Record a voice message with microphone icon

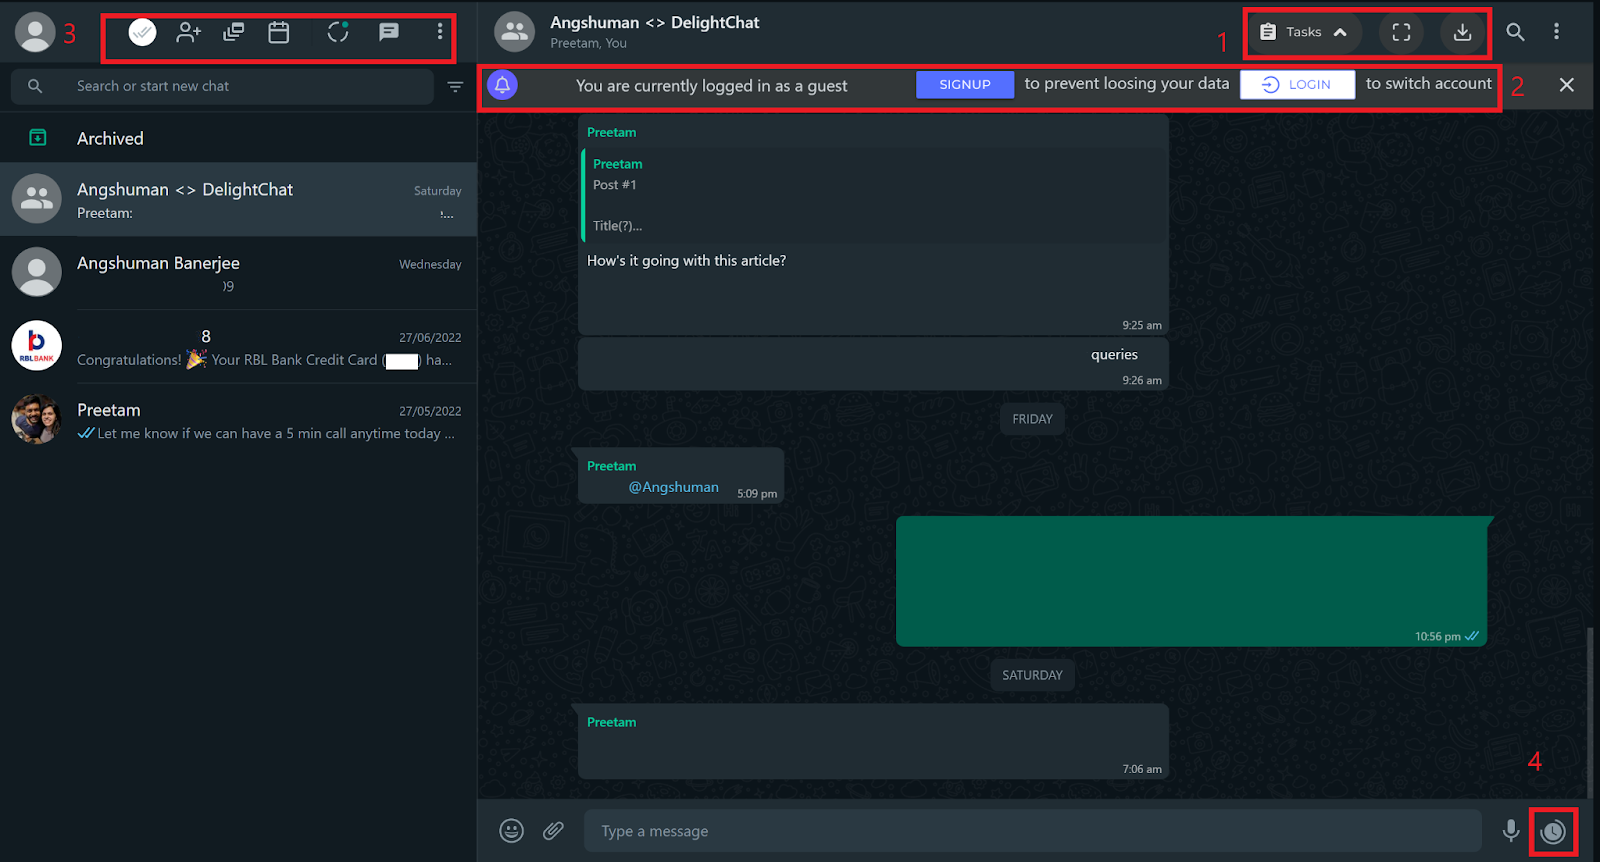(x=1511, y=831)
